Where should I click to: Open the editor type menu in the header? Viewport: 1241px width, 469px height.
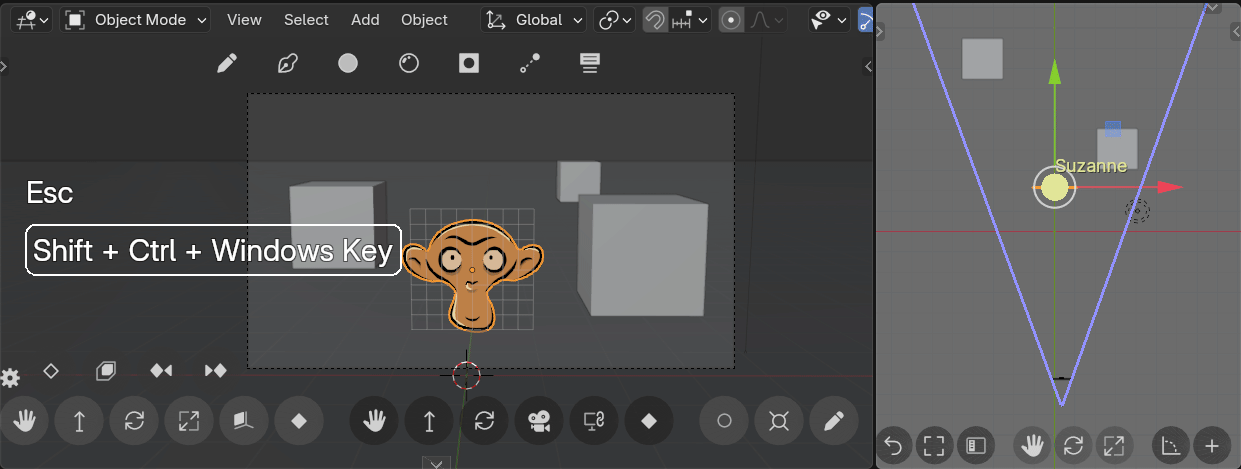[31, 19]
